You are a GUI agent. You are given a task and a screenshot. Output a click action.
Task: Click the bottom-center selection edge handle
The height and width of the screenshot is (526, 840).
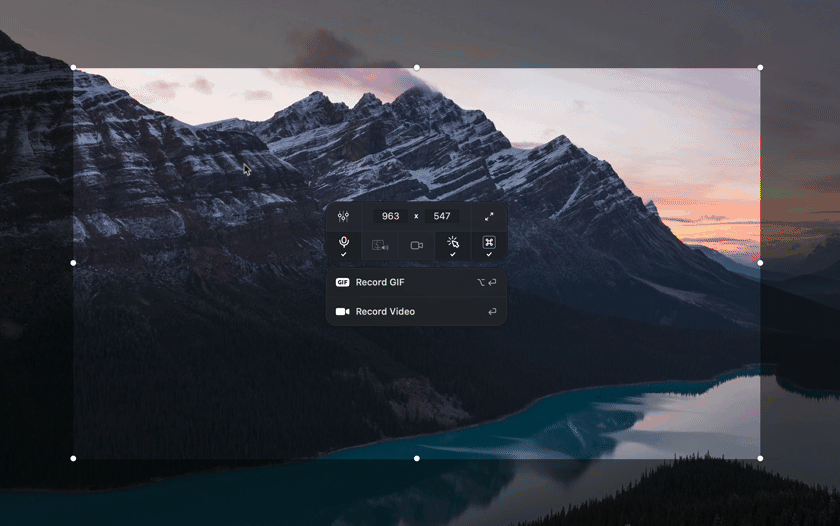point(417,459)
